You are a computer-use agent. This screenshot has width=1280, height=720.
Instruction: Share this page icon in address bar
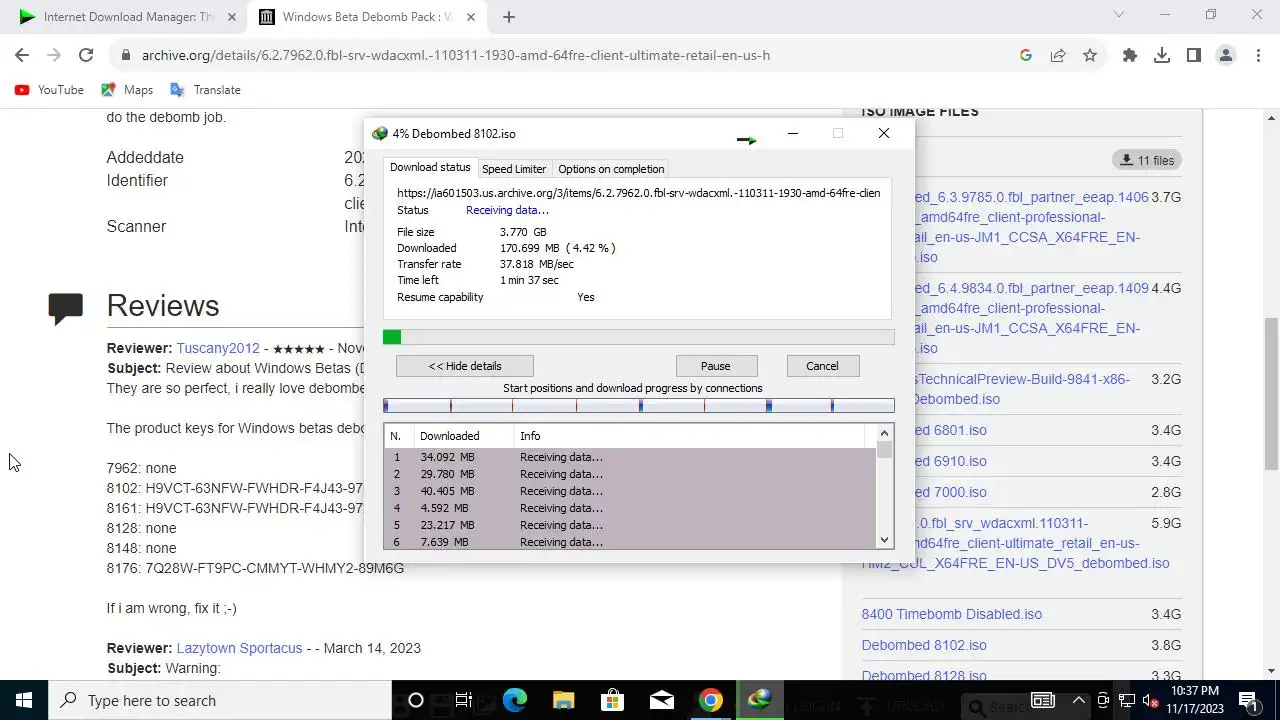pyautogui.click(x=1058, y=56)
